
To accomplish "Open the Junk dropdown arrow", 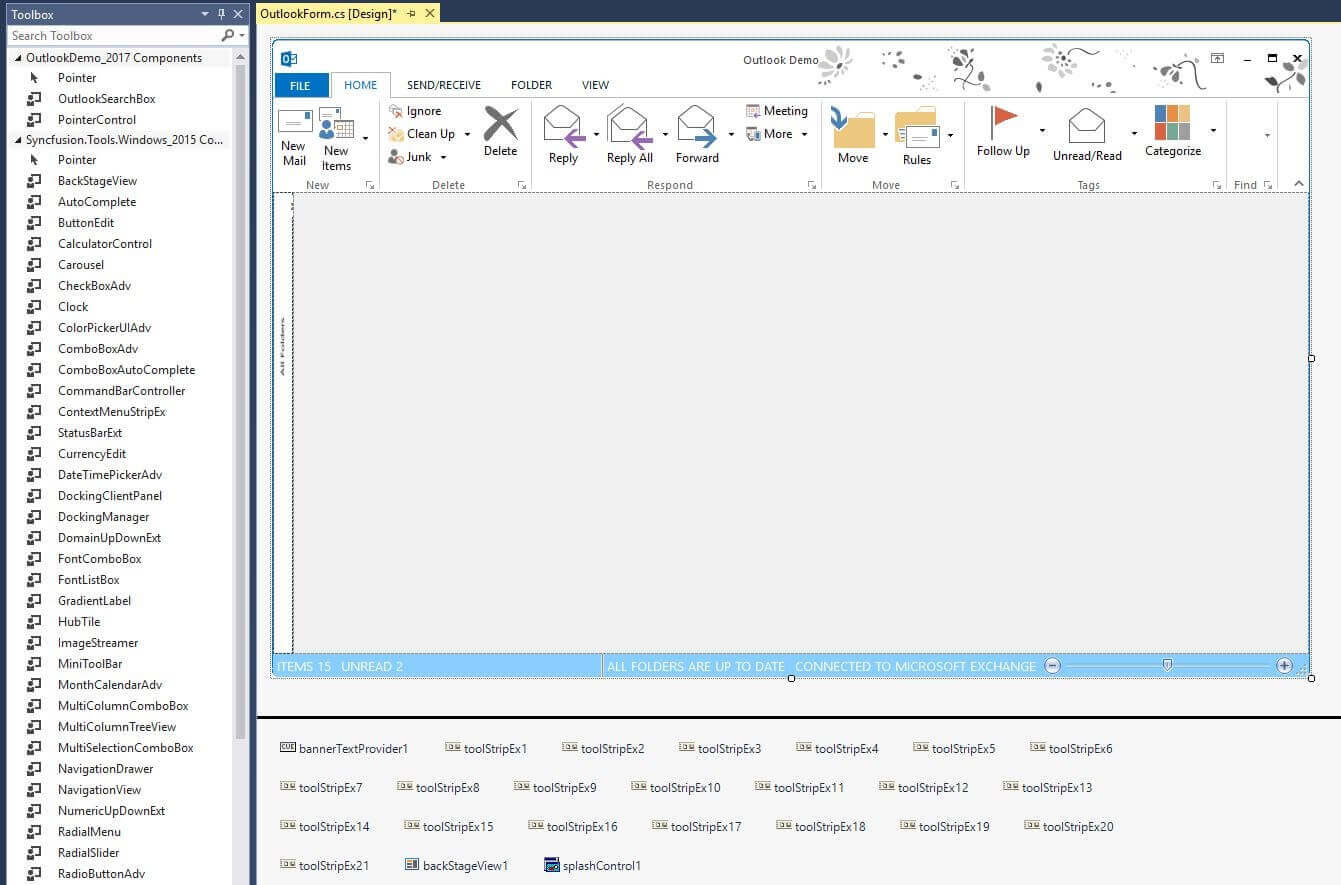I will click(444, 157).
